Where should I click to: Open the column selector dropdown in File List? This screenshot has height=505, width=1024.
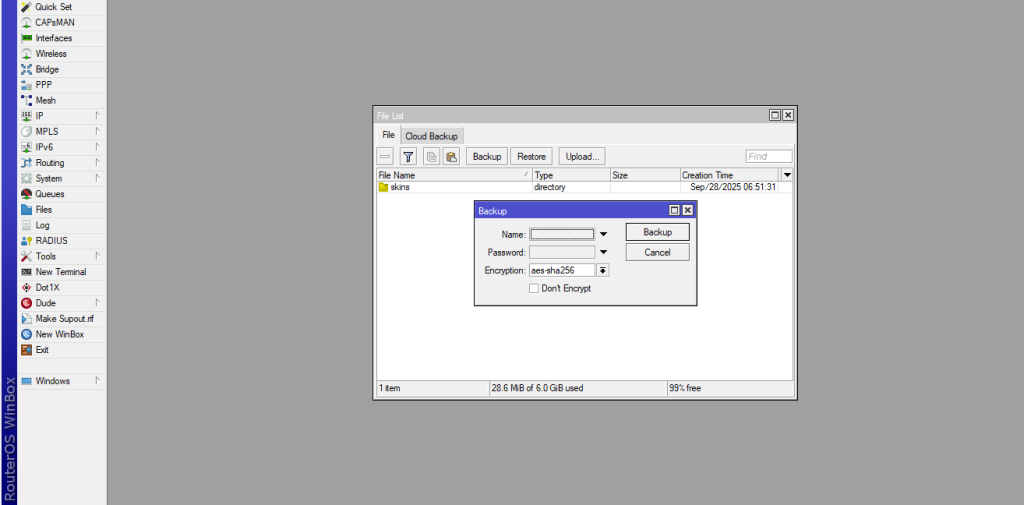coord(787,175)
